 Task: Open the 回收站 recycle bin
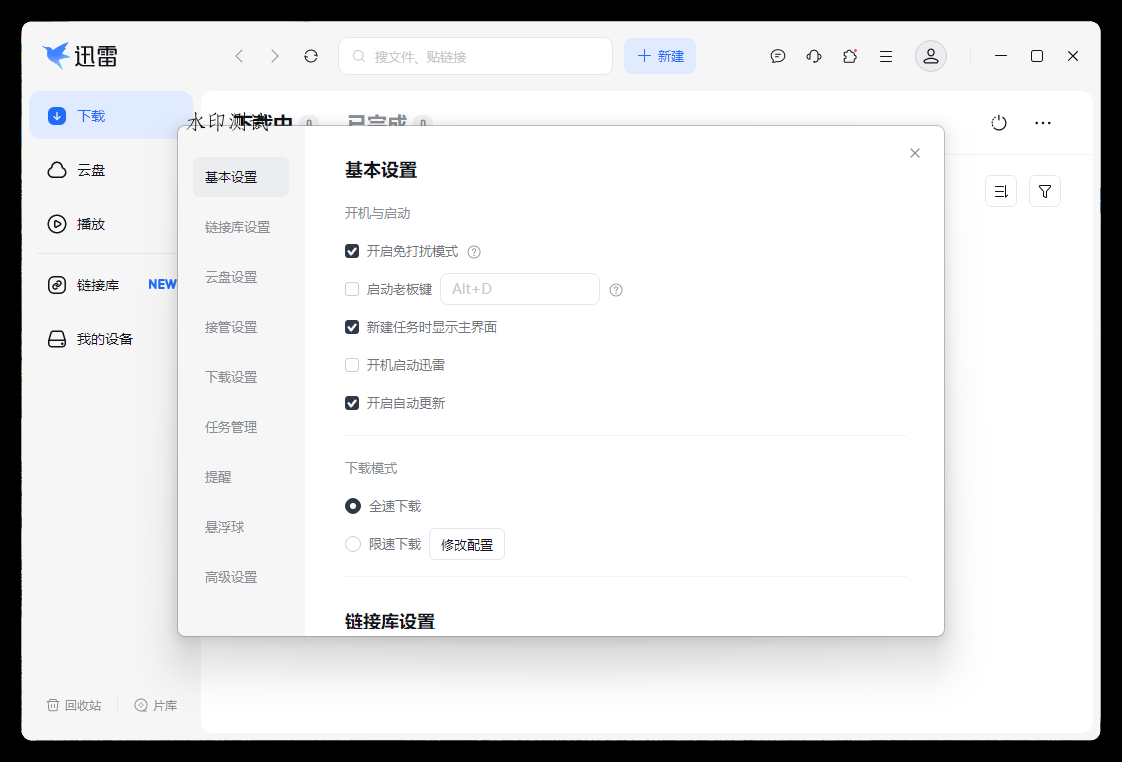coord(74,705)
